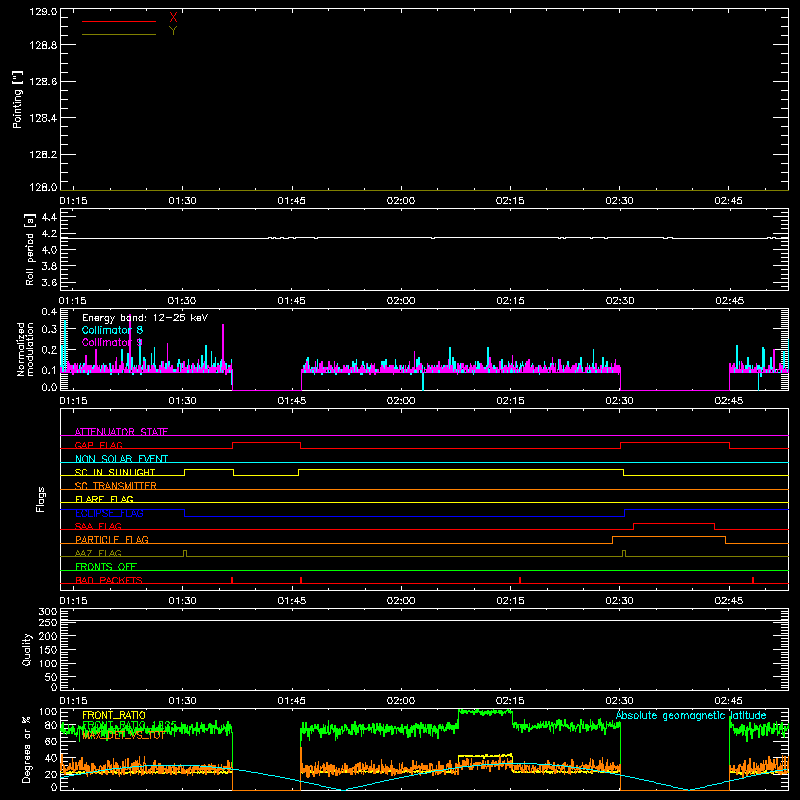Click the SAA_FLAG label
The image size is (800, 800).
[x=98, y=526]
